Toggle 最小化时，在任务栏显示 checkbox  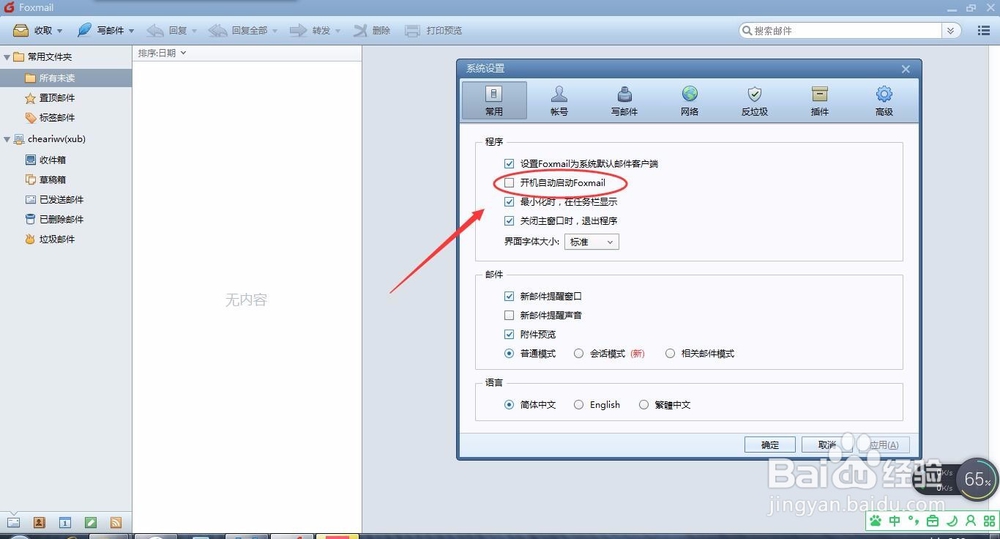point(509,202)
